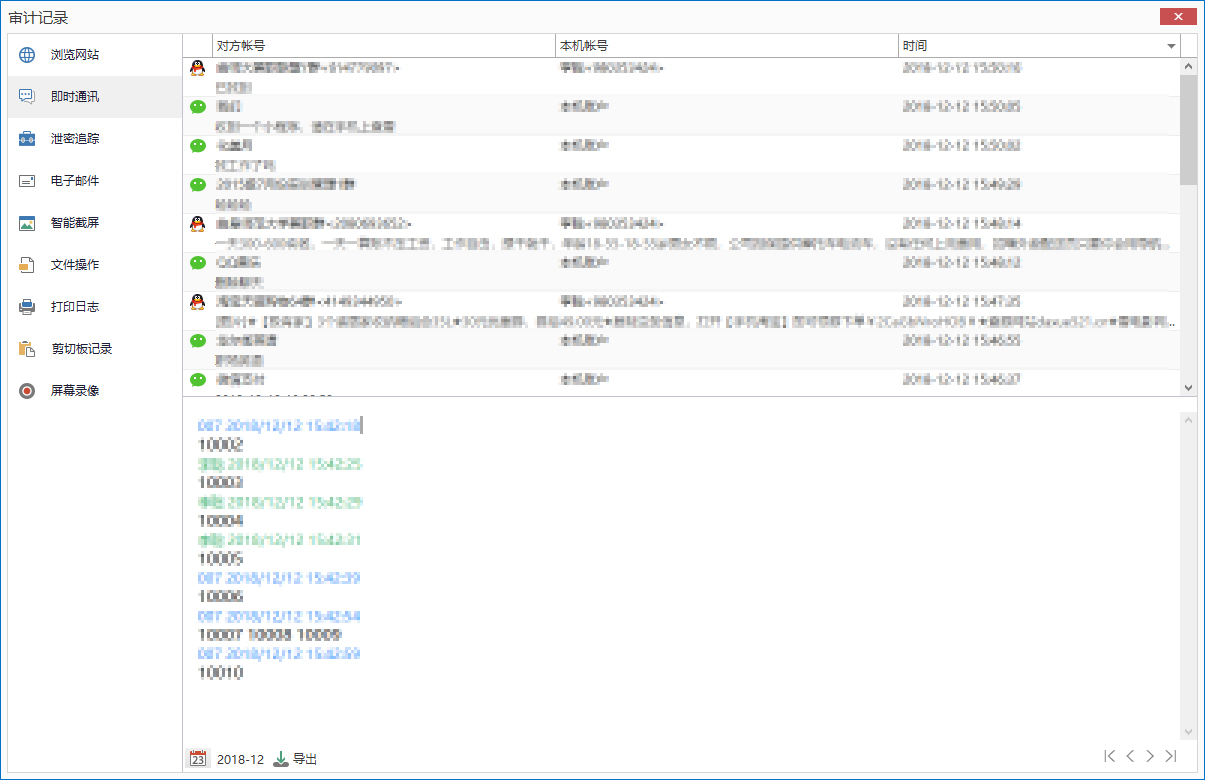
Task: Click the 导出 export button
Action: 296,759
